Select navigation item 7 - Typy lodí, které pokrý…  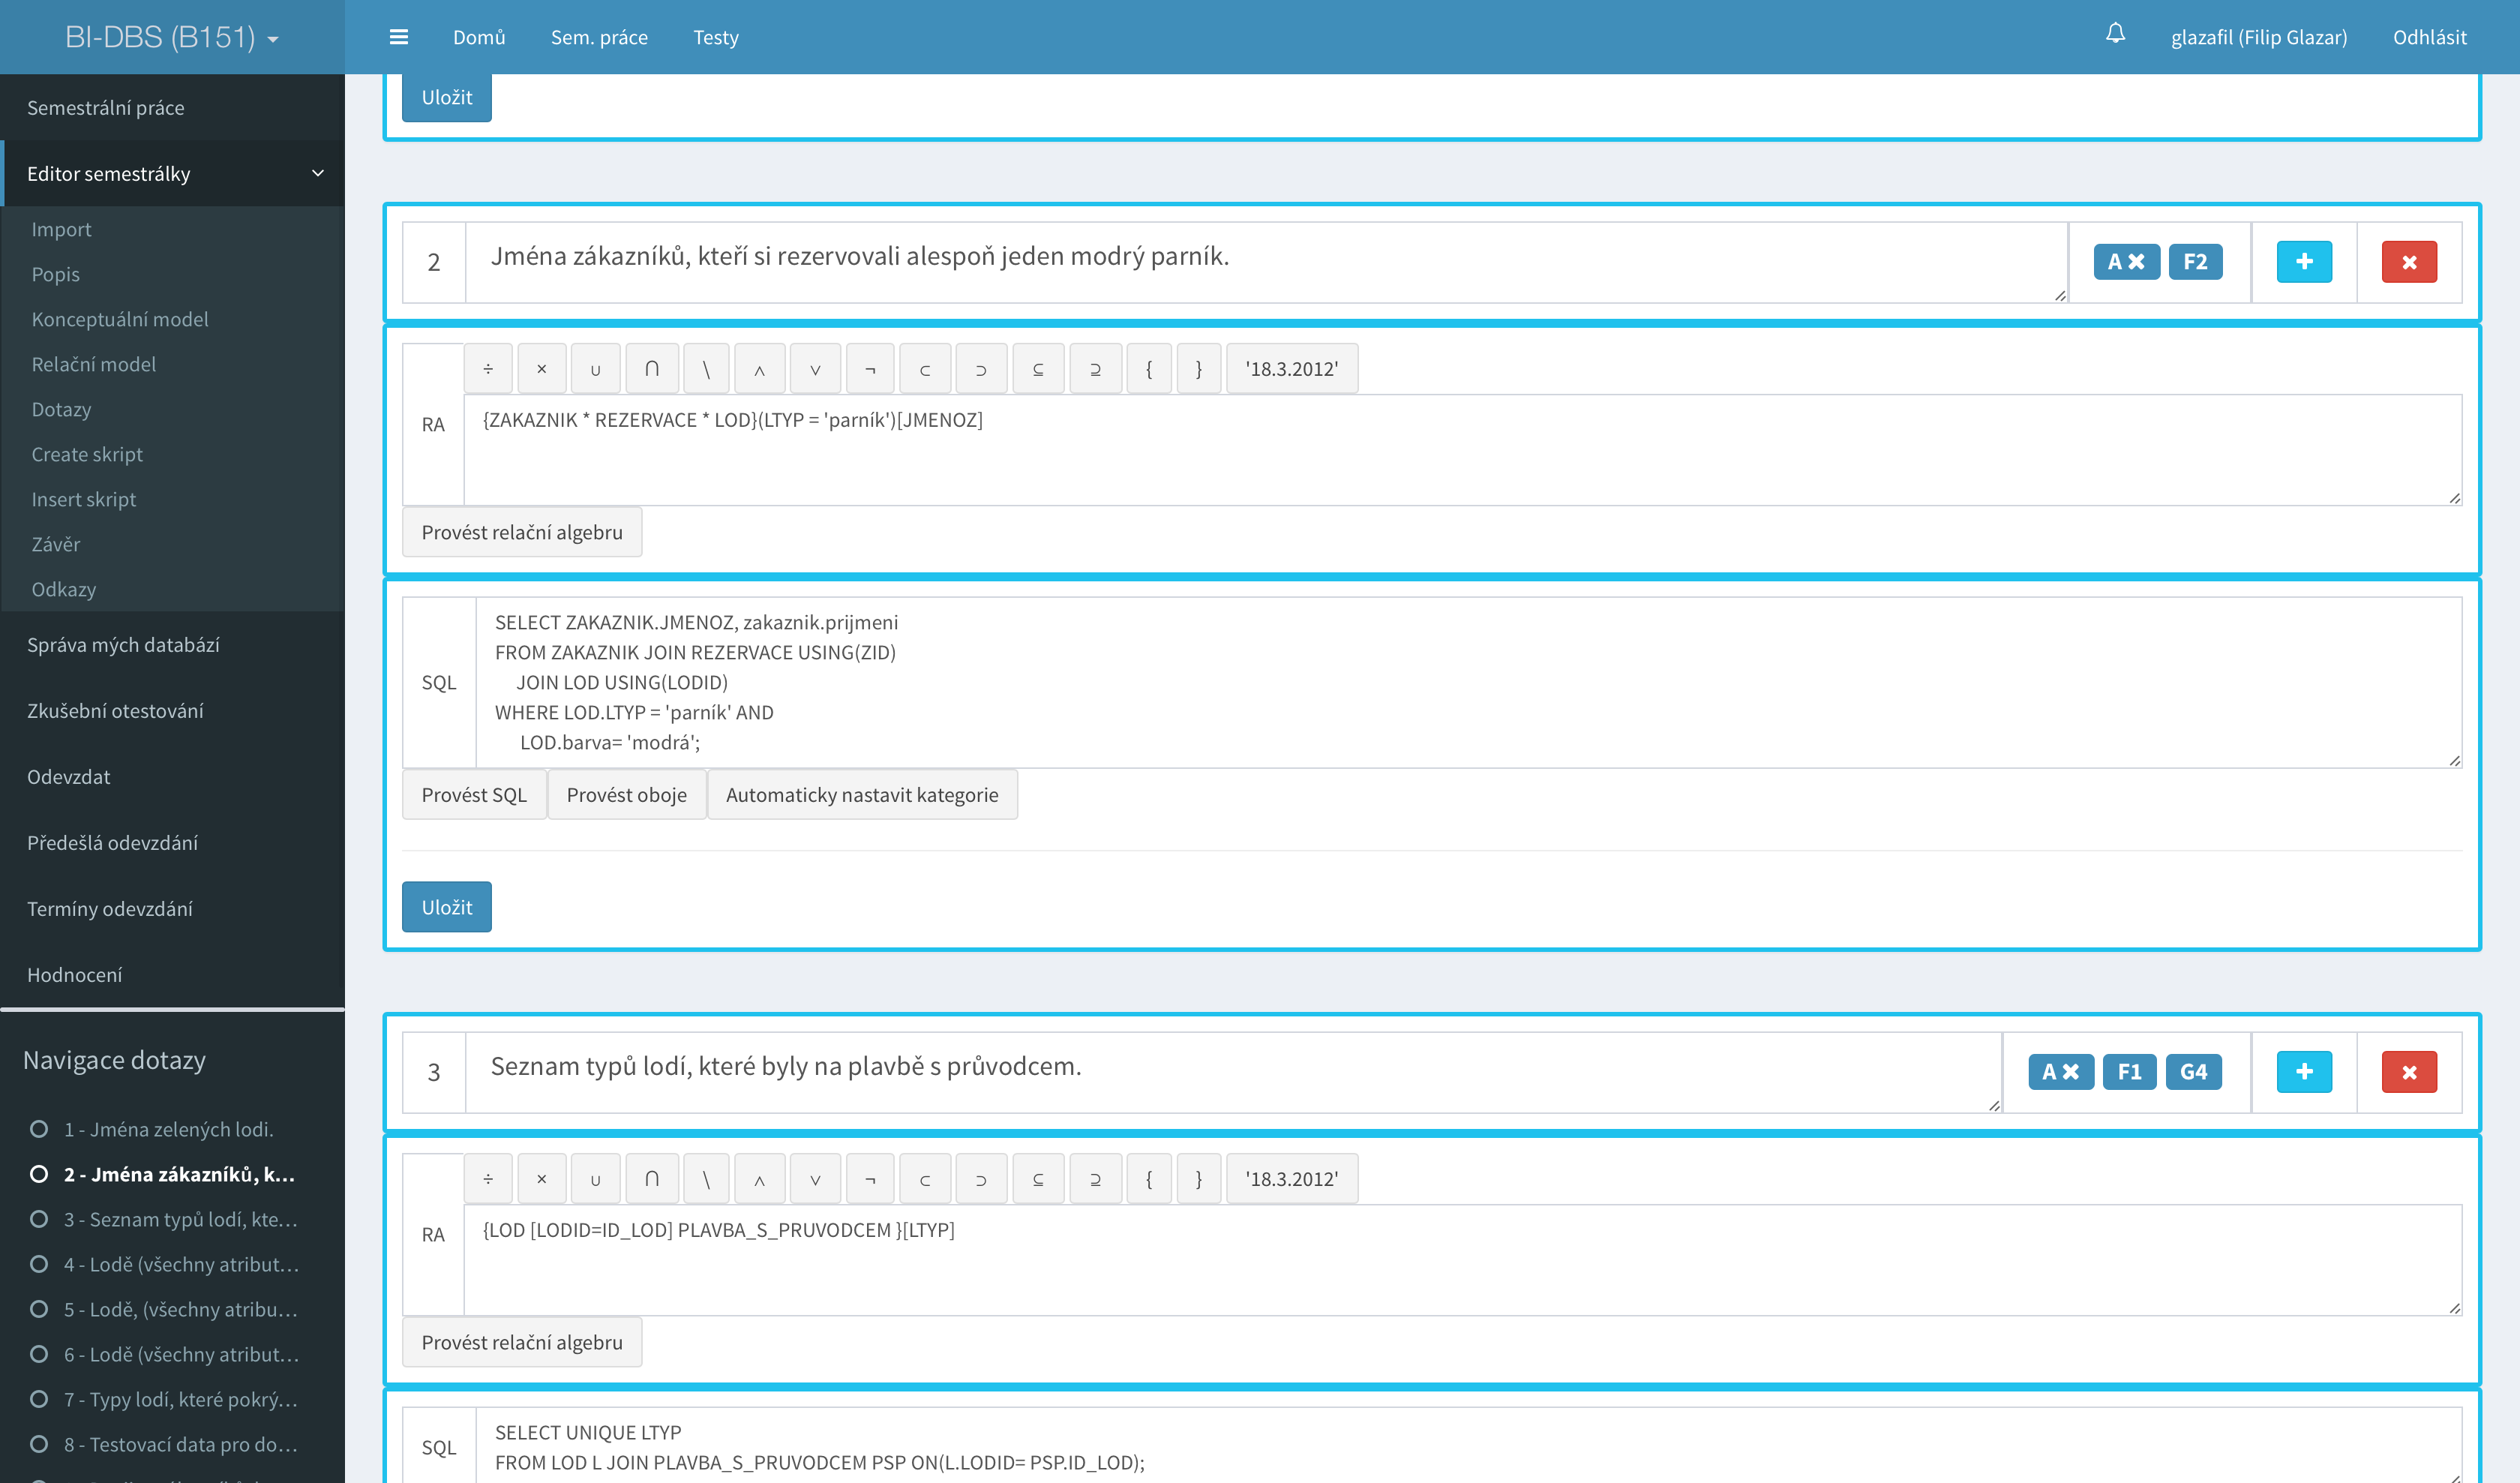click(x=180, y=1399)
